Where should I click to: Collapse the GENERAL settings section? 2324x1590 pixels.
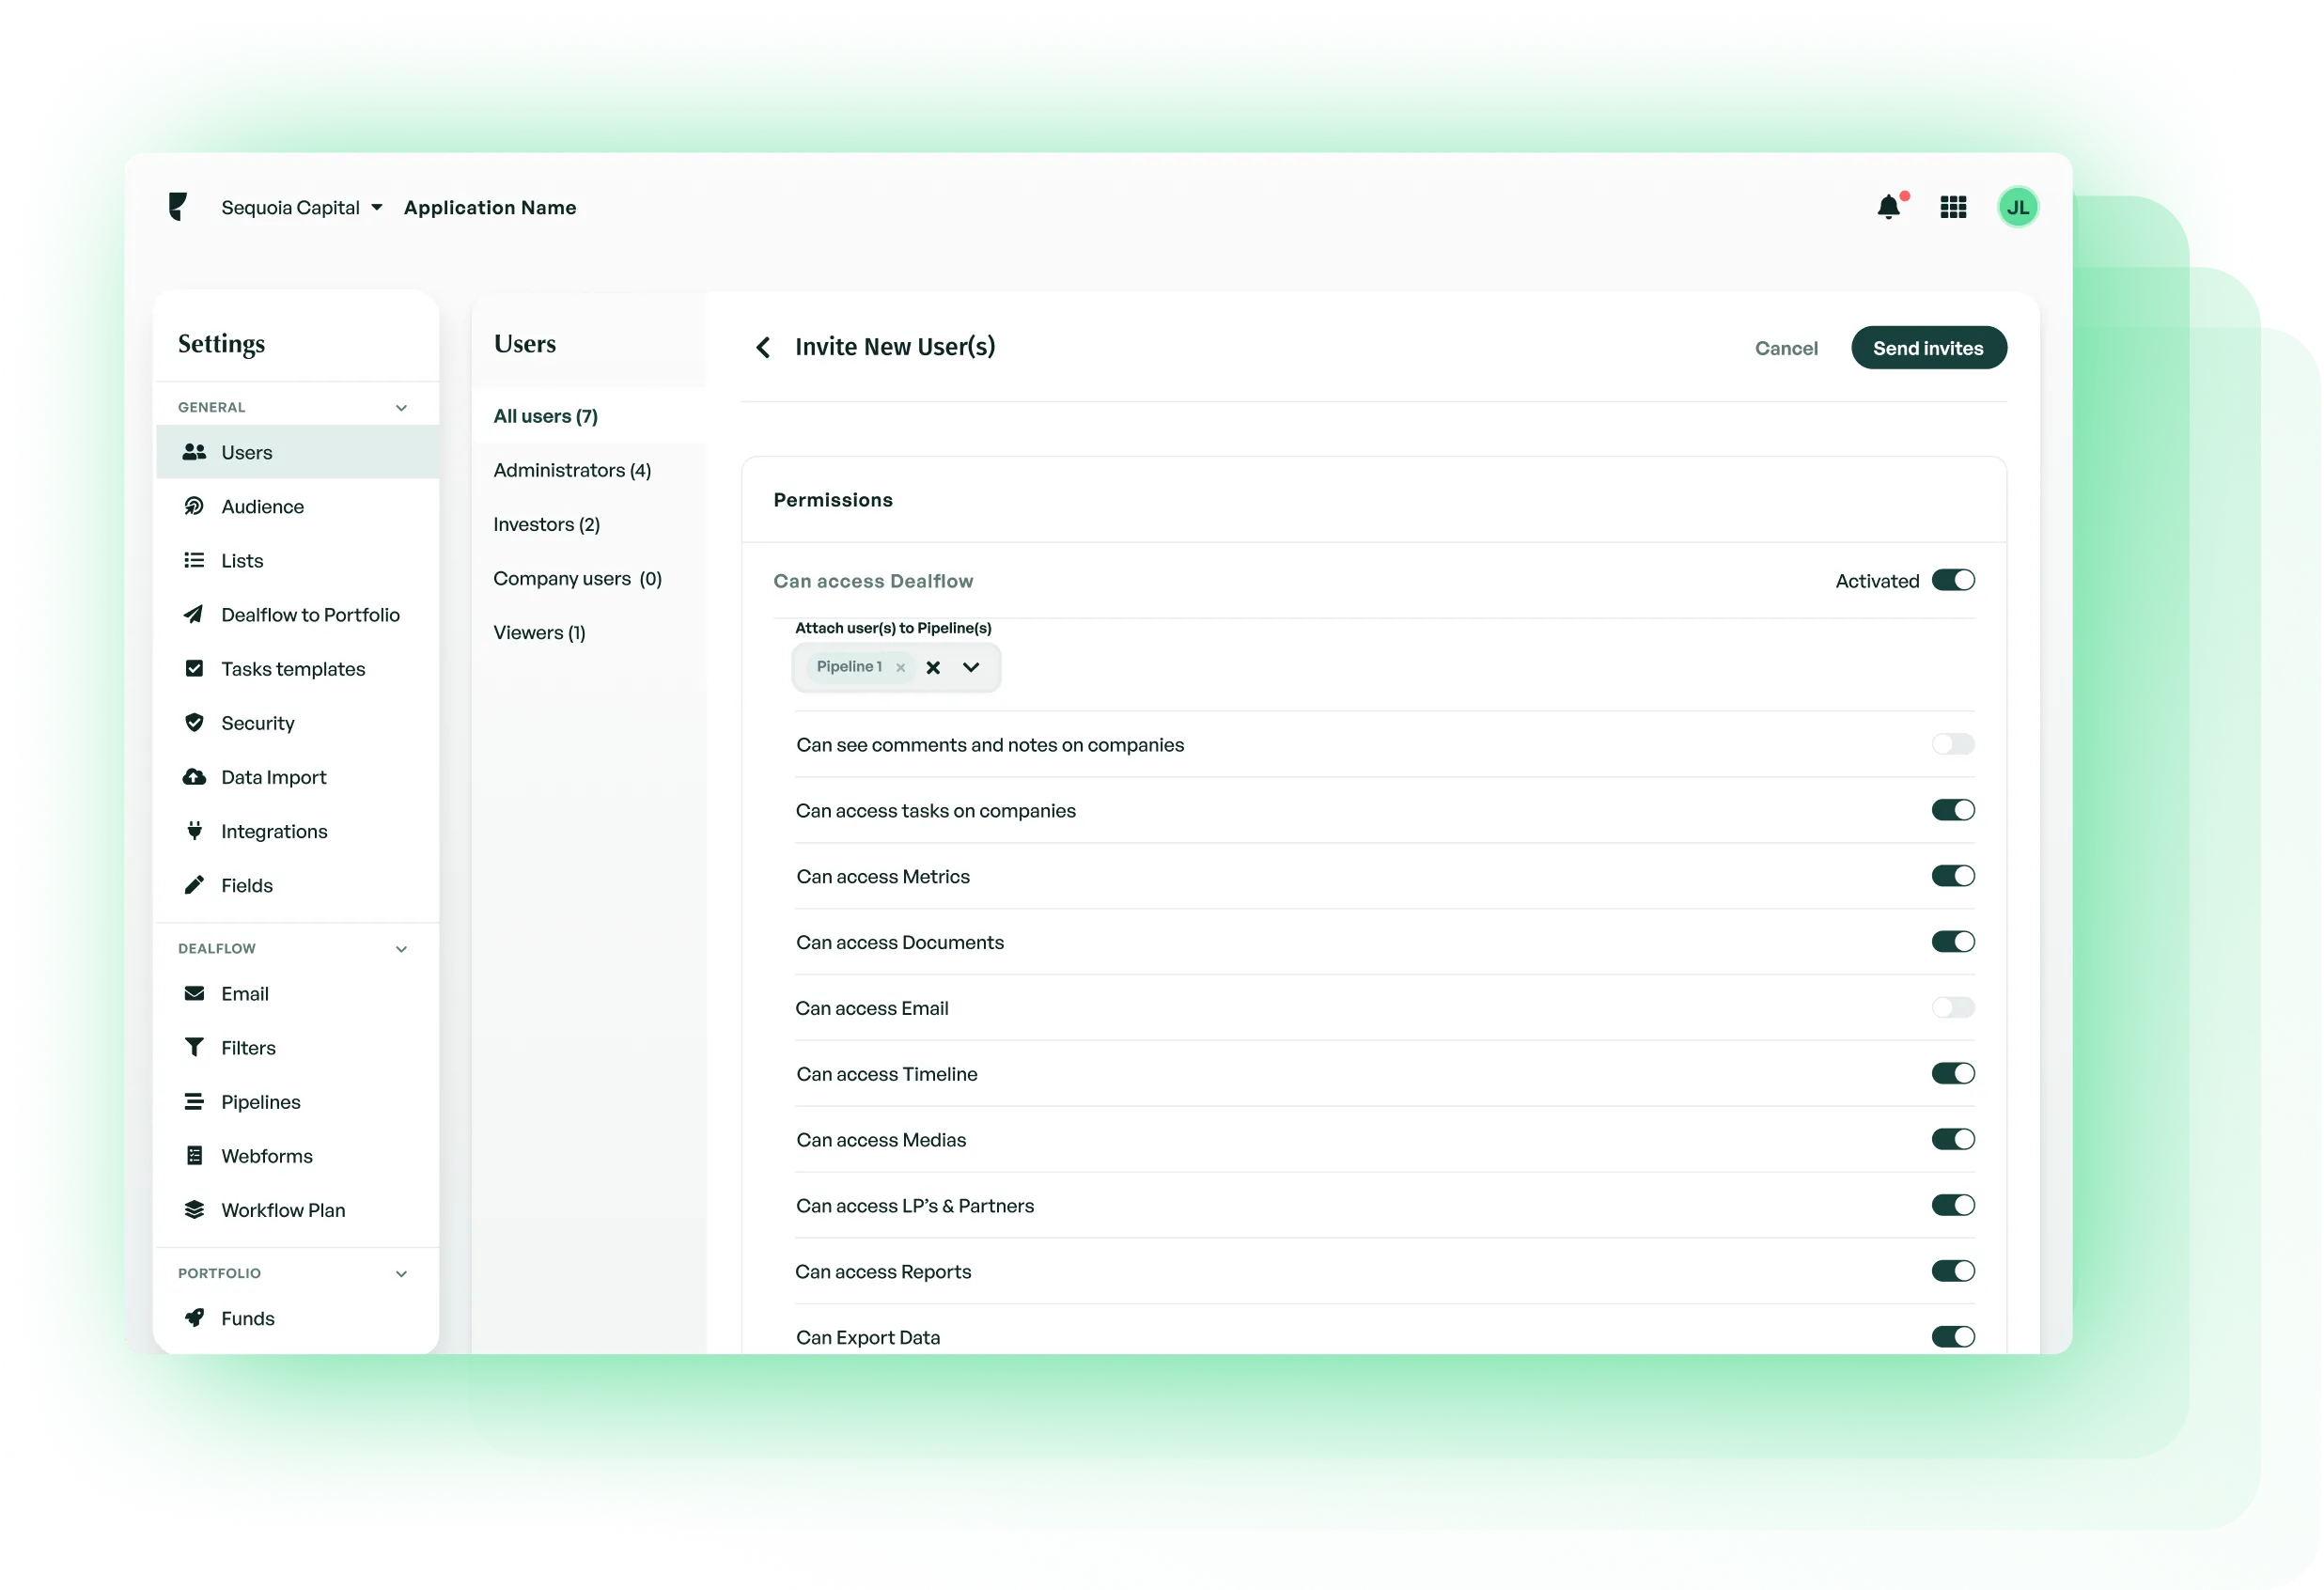[x=401, y=407]
